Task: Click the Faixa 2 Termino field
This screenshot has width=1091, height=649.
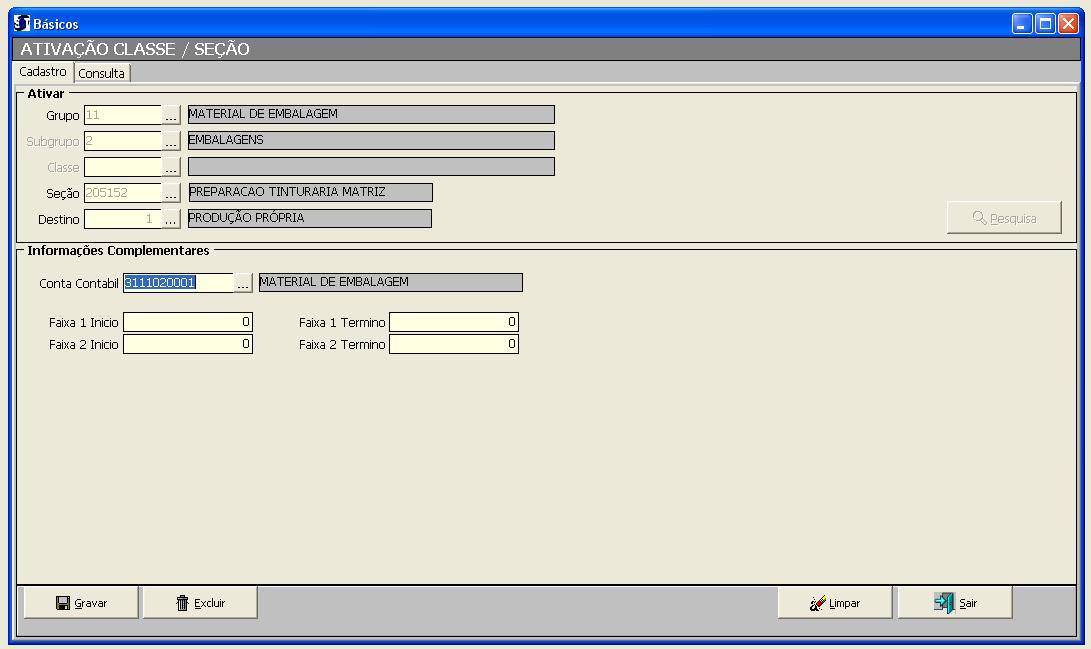Action: click(x=453, y=344)
